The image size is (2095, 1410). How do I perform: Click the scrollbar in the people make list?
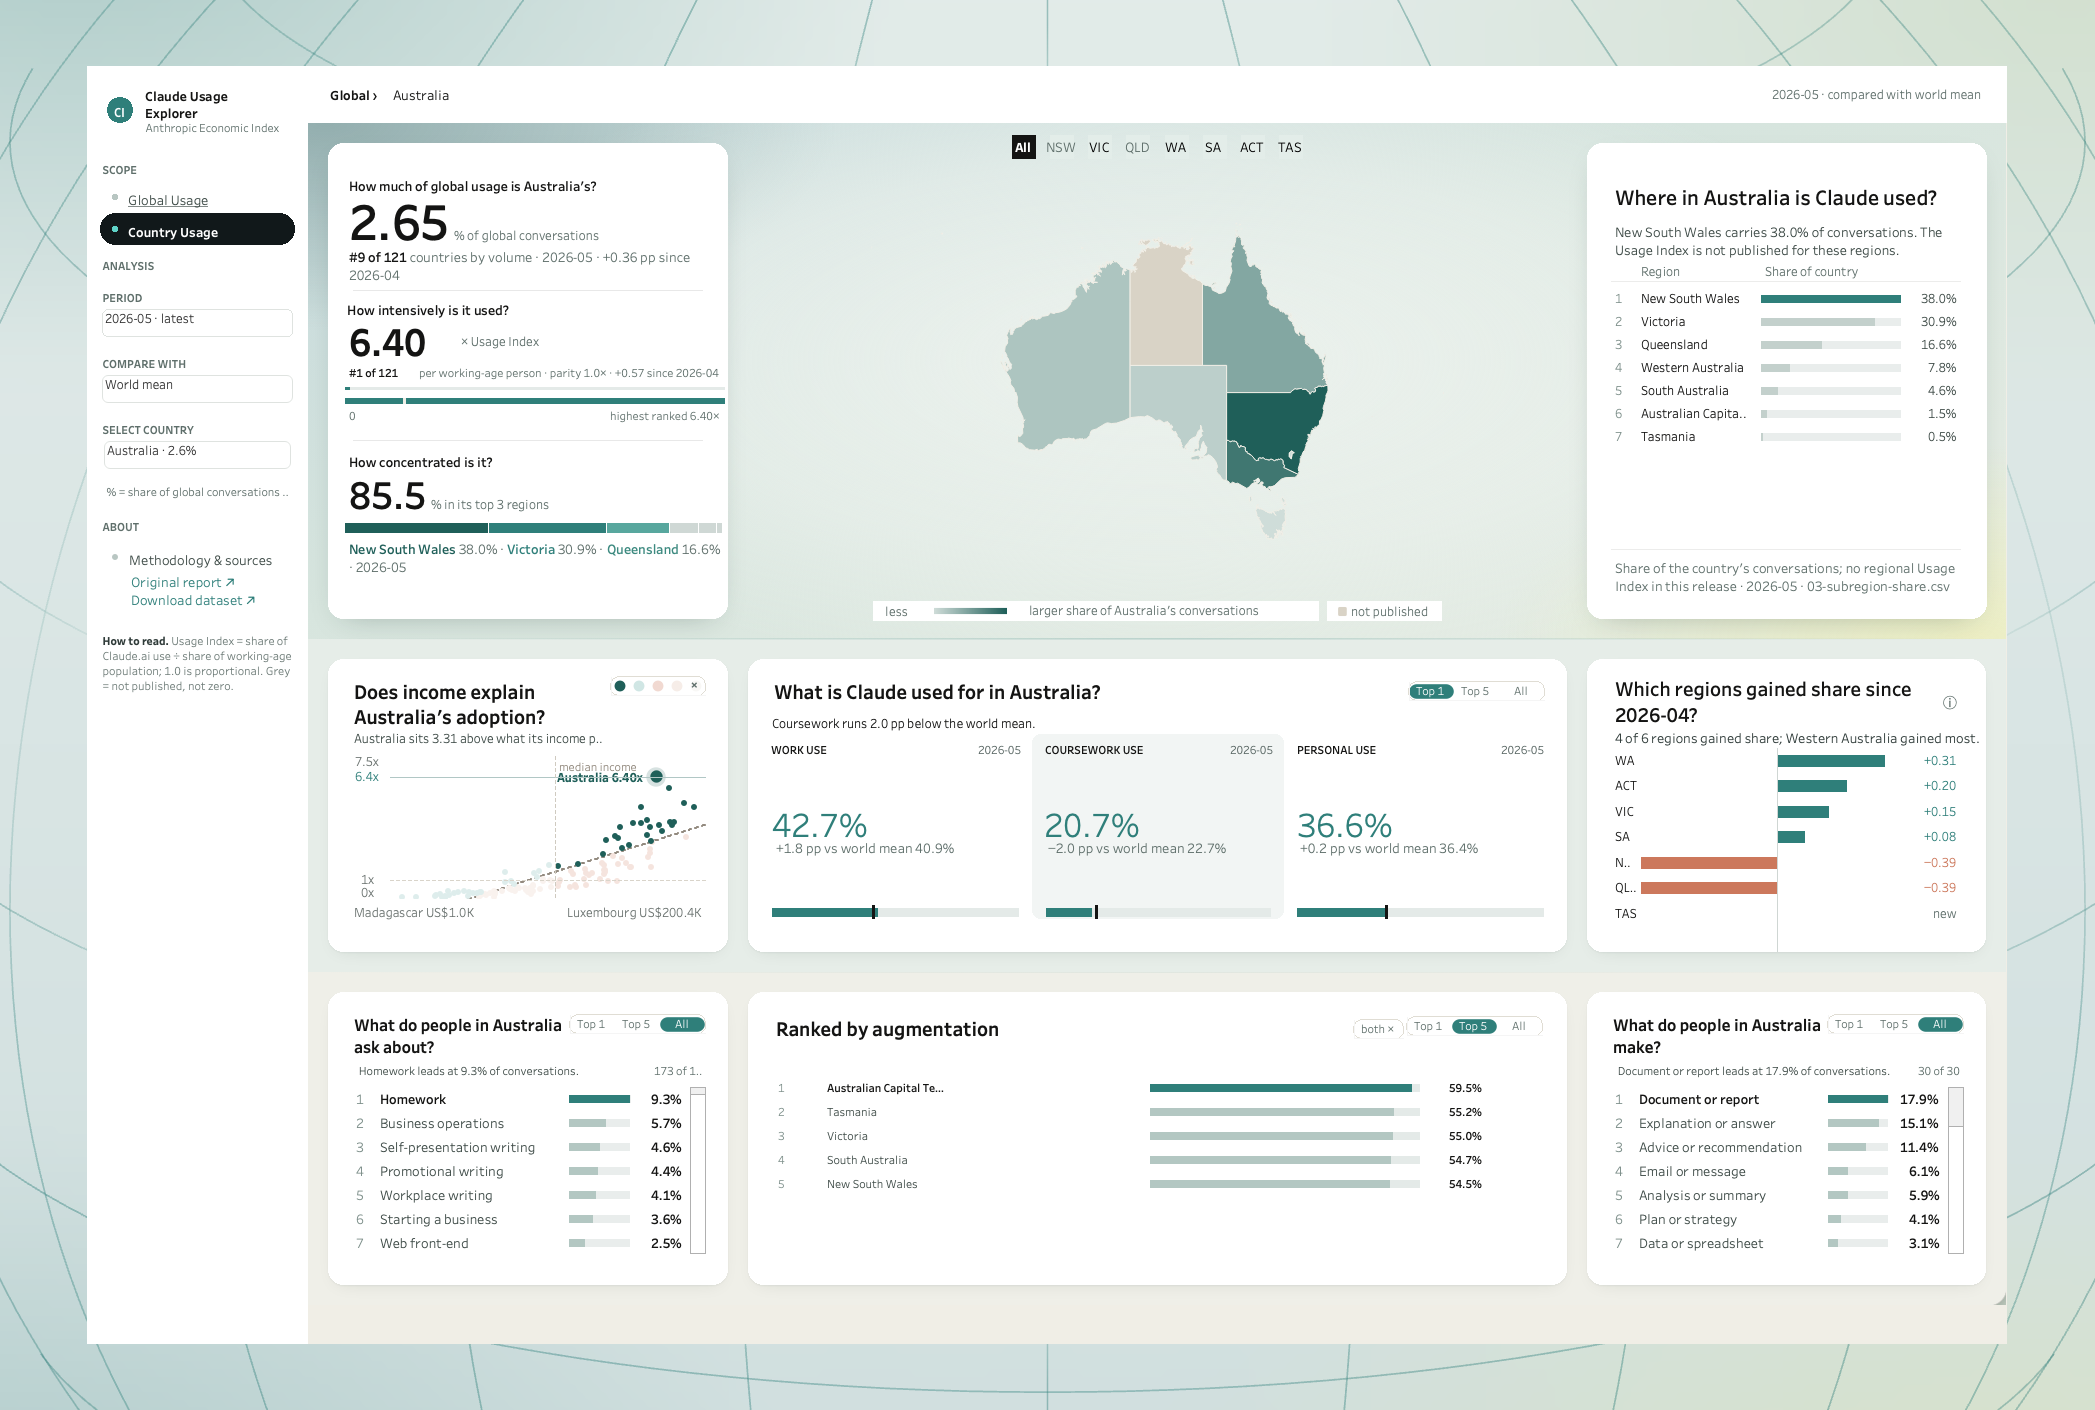pyautogui.click(x=1956, y=1170)
